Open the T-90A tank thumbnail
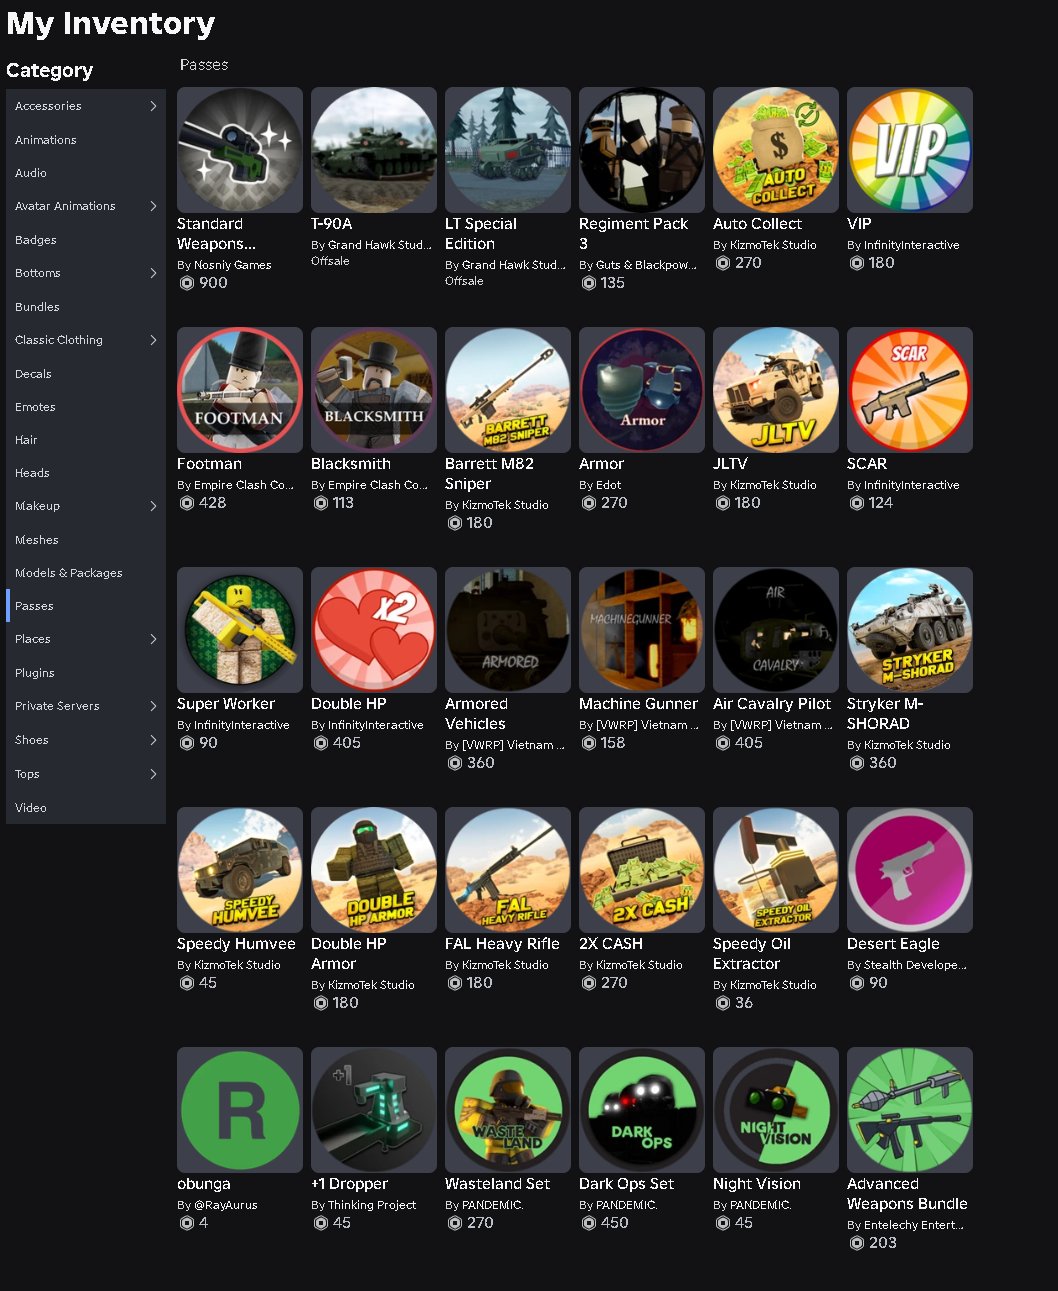 click(x=374, y=150)
